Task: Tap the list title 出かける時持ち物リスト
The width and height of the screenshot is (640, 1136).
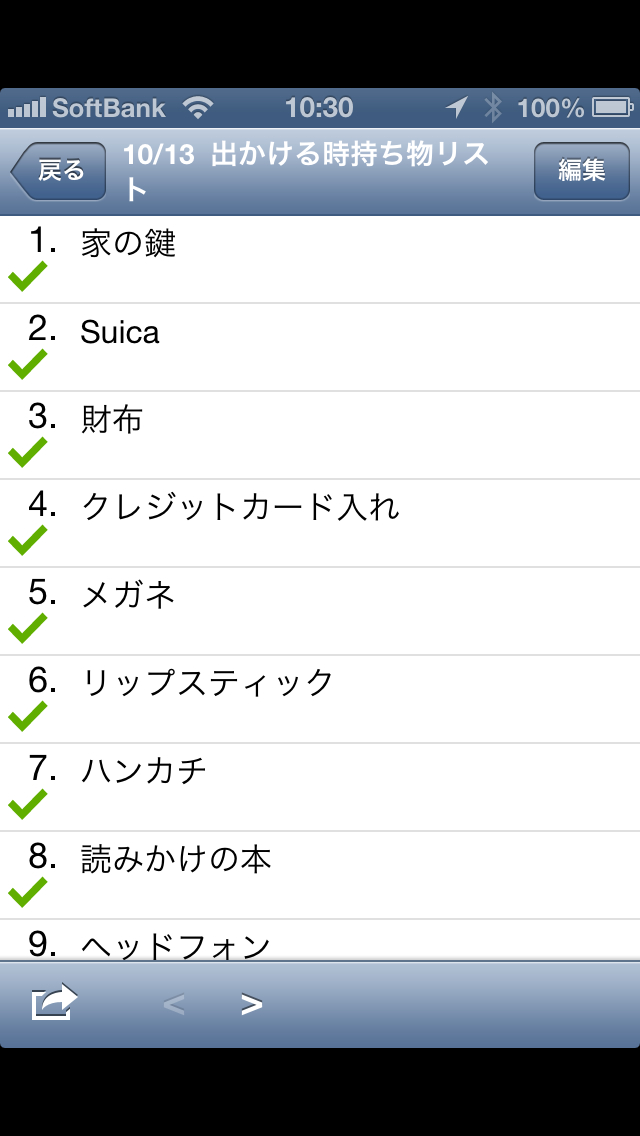Action: (305, 171)
